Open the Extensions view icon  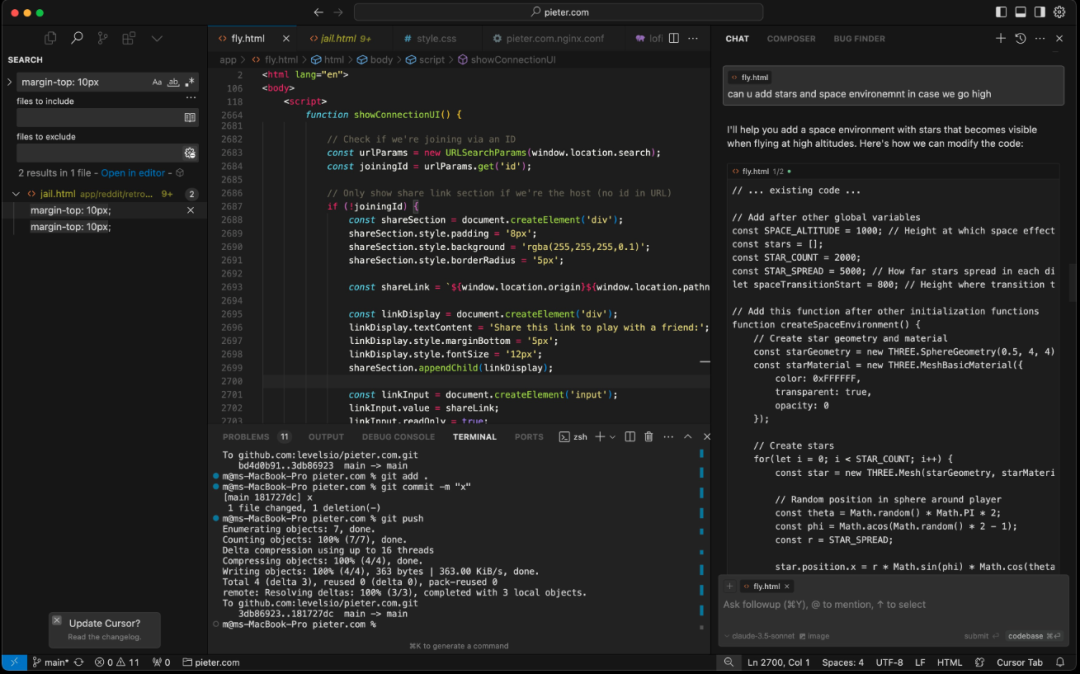129,39
